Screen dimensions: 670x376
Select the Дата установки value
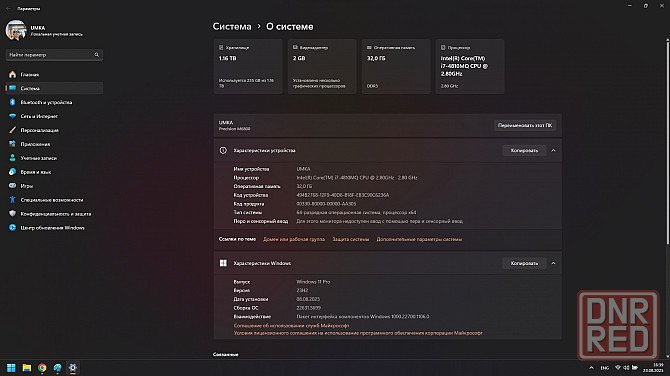308,299
